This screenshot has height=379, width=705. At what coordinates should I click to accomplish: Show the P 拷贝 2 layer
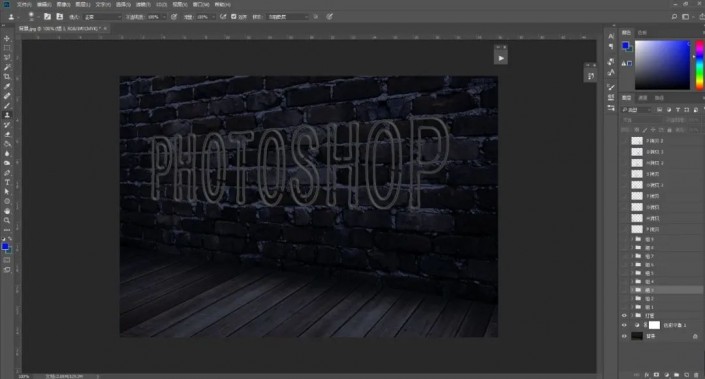click(624, 141)
